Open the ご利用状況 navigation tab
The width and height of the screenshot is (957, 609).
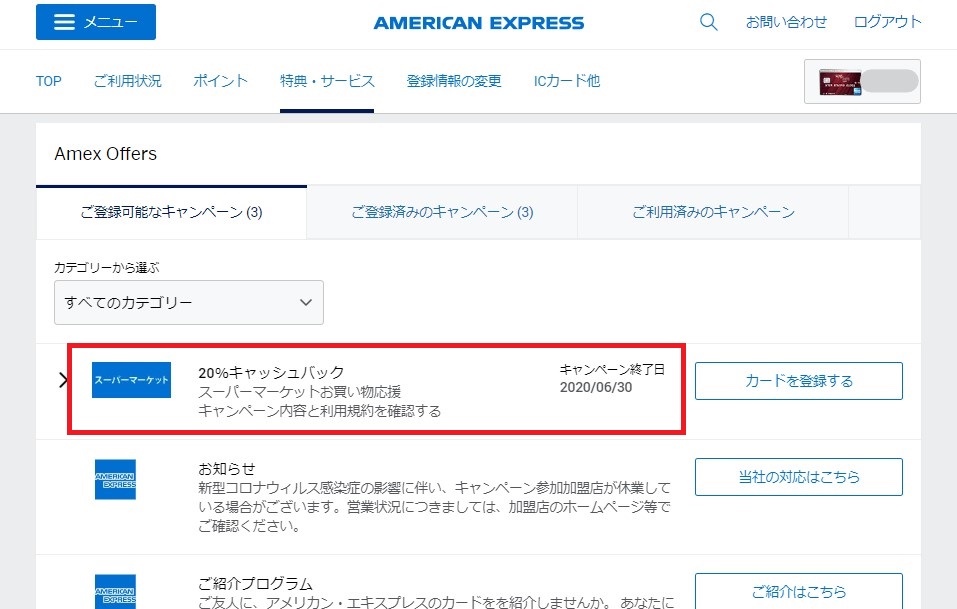pyautogui.click(x=128, y=81)
